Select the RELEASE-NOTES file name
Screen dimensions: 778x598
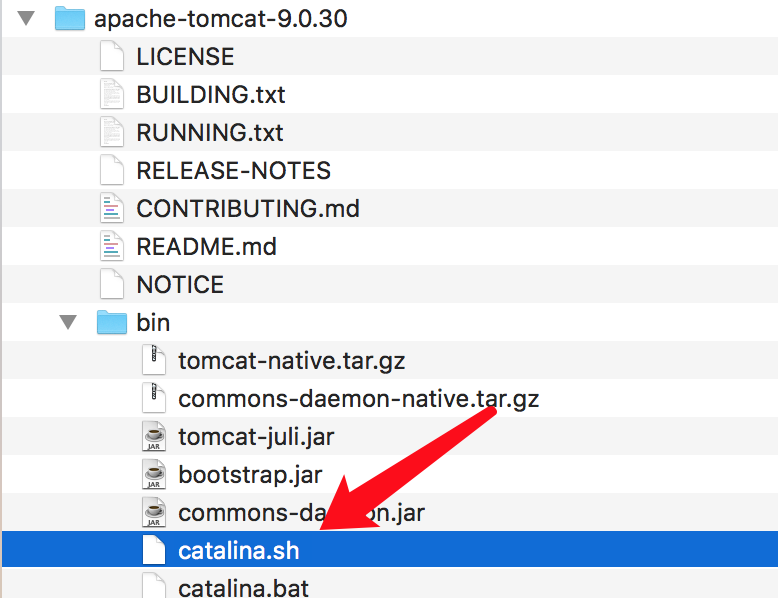click(x=234, y=171)
